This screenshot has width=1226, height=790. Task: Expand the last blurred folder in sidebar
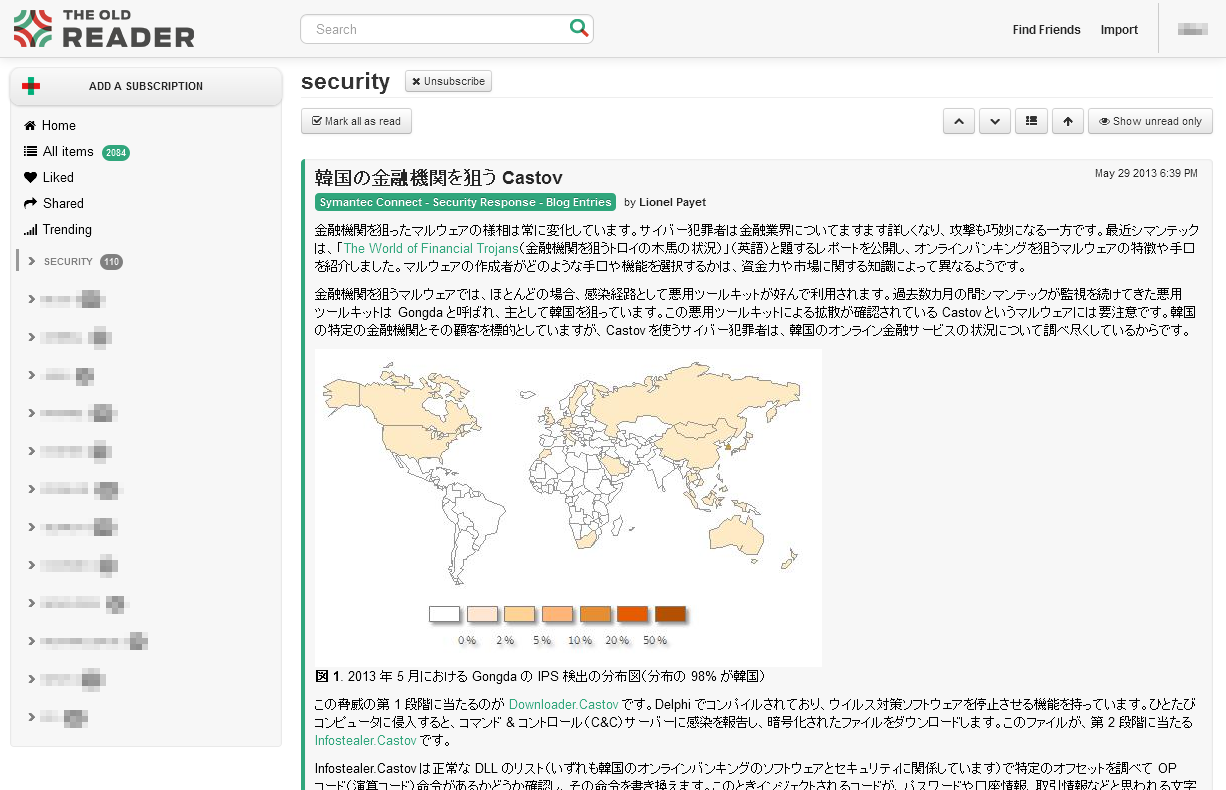click(32, 717)
